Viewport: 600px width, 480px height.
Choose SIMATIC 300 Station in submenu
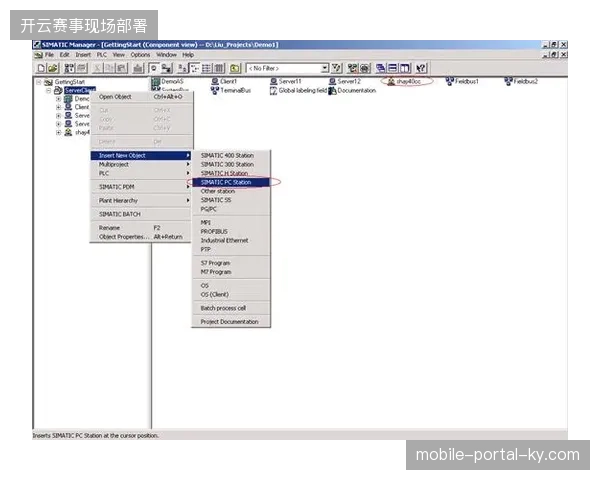pos(231,164)
